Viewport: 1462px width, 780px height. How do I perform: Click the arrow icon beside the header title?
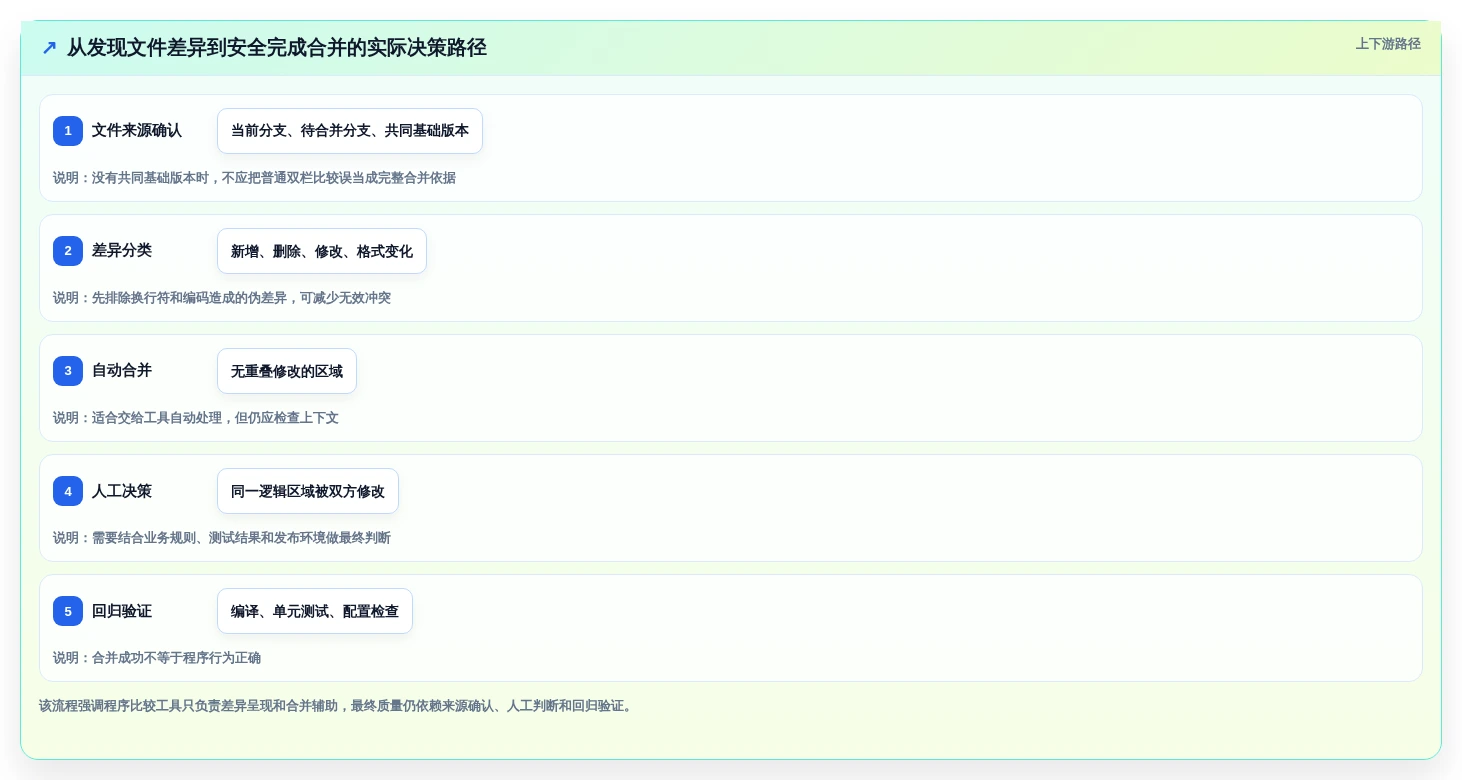point(49,48)
